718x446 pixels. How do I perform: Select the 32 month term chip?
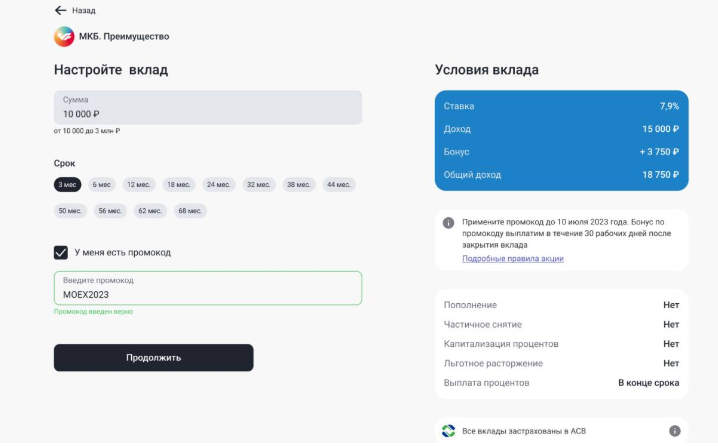[x=259, y=185]
